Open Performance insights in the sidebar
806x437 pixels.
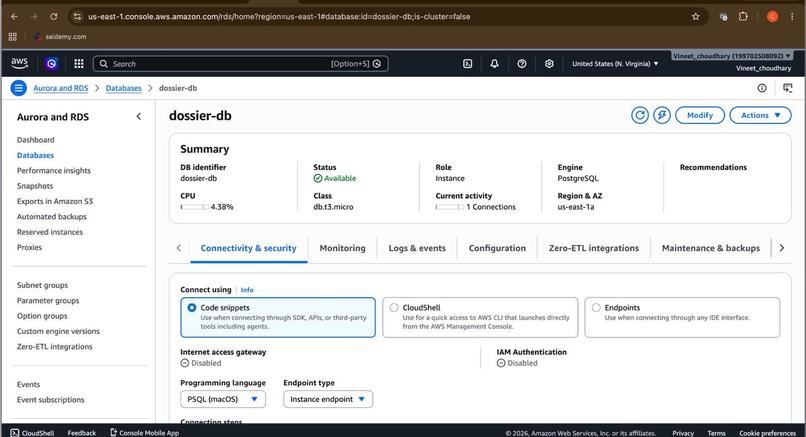pos(53,171)
